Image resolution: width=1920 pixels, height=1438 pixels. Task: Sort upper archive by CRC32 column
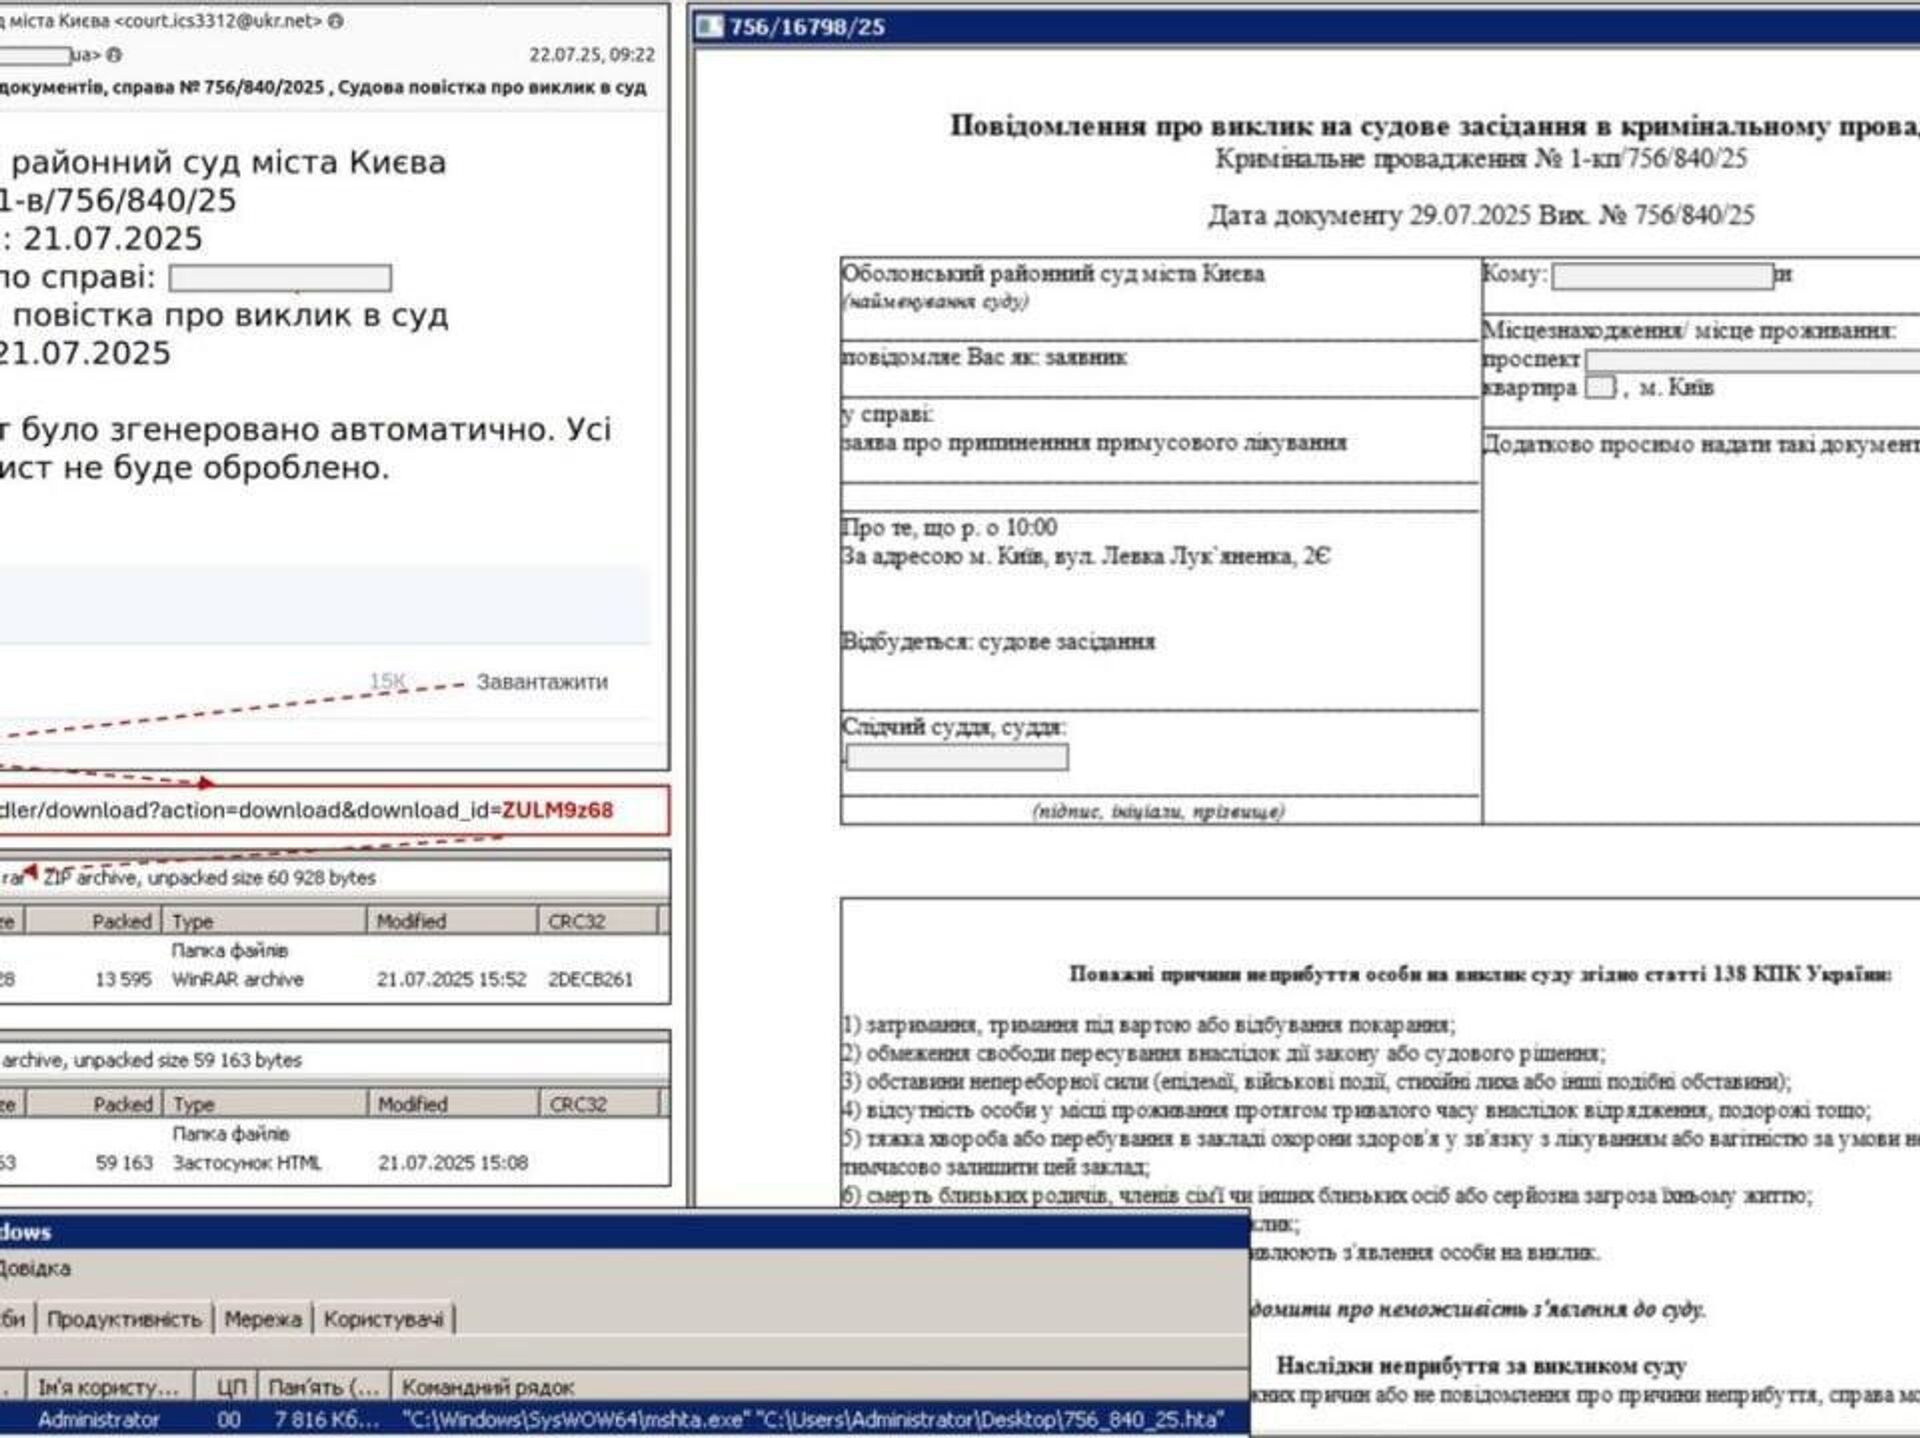(576, 921)
